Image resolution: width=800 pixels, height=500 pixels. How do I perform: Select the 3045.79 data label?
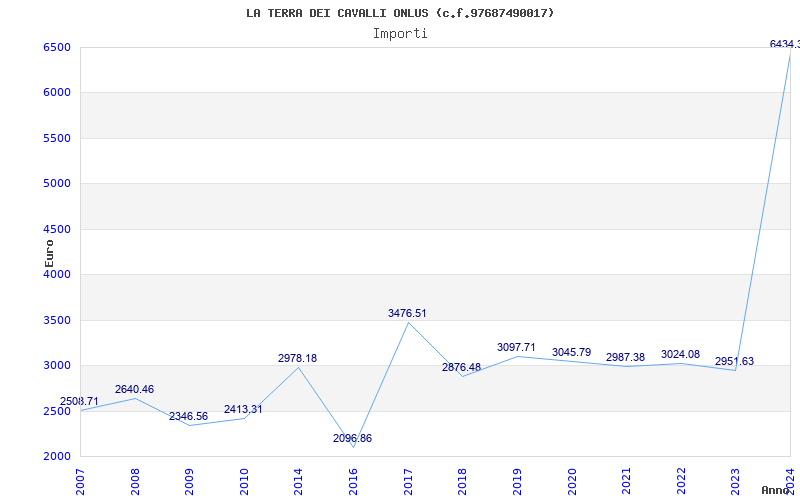571,353
